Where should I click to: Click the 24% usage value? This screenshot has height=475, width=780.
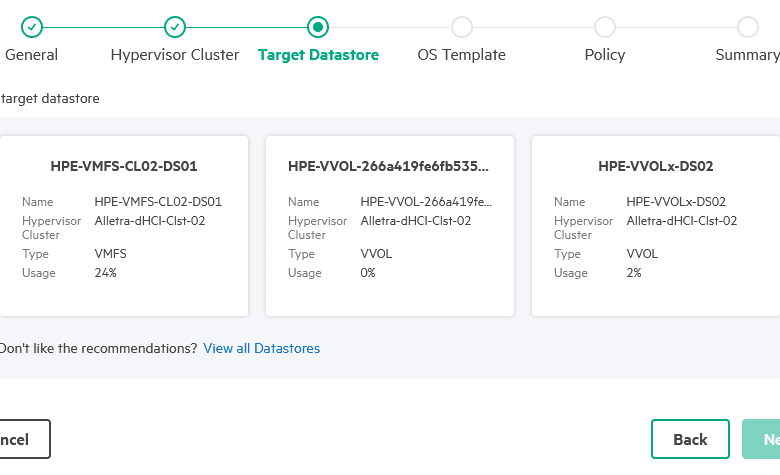tap(105, 273)
